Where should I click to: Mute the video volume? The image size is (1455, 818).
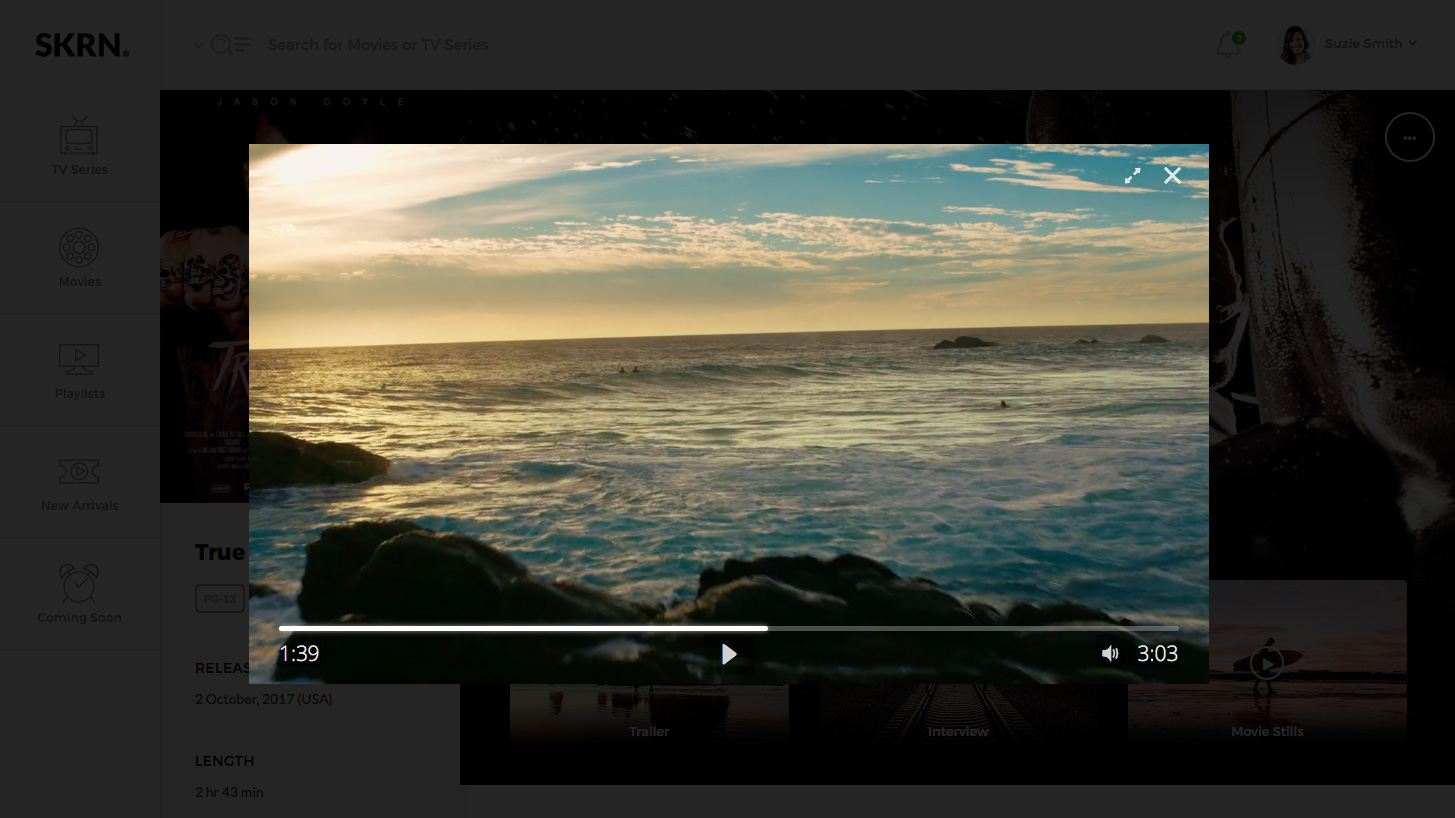click(x=1109, y=654)
